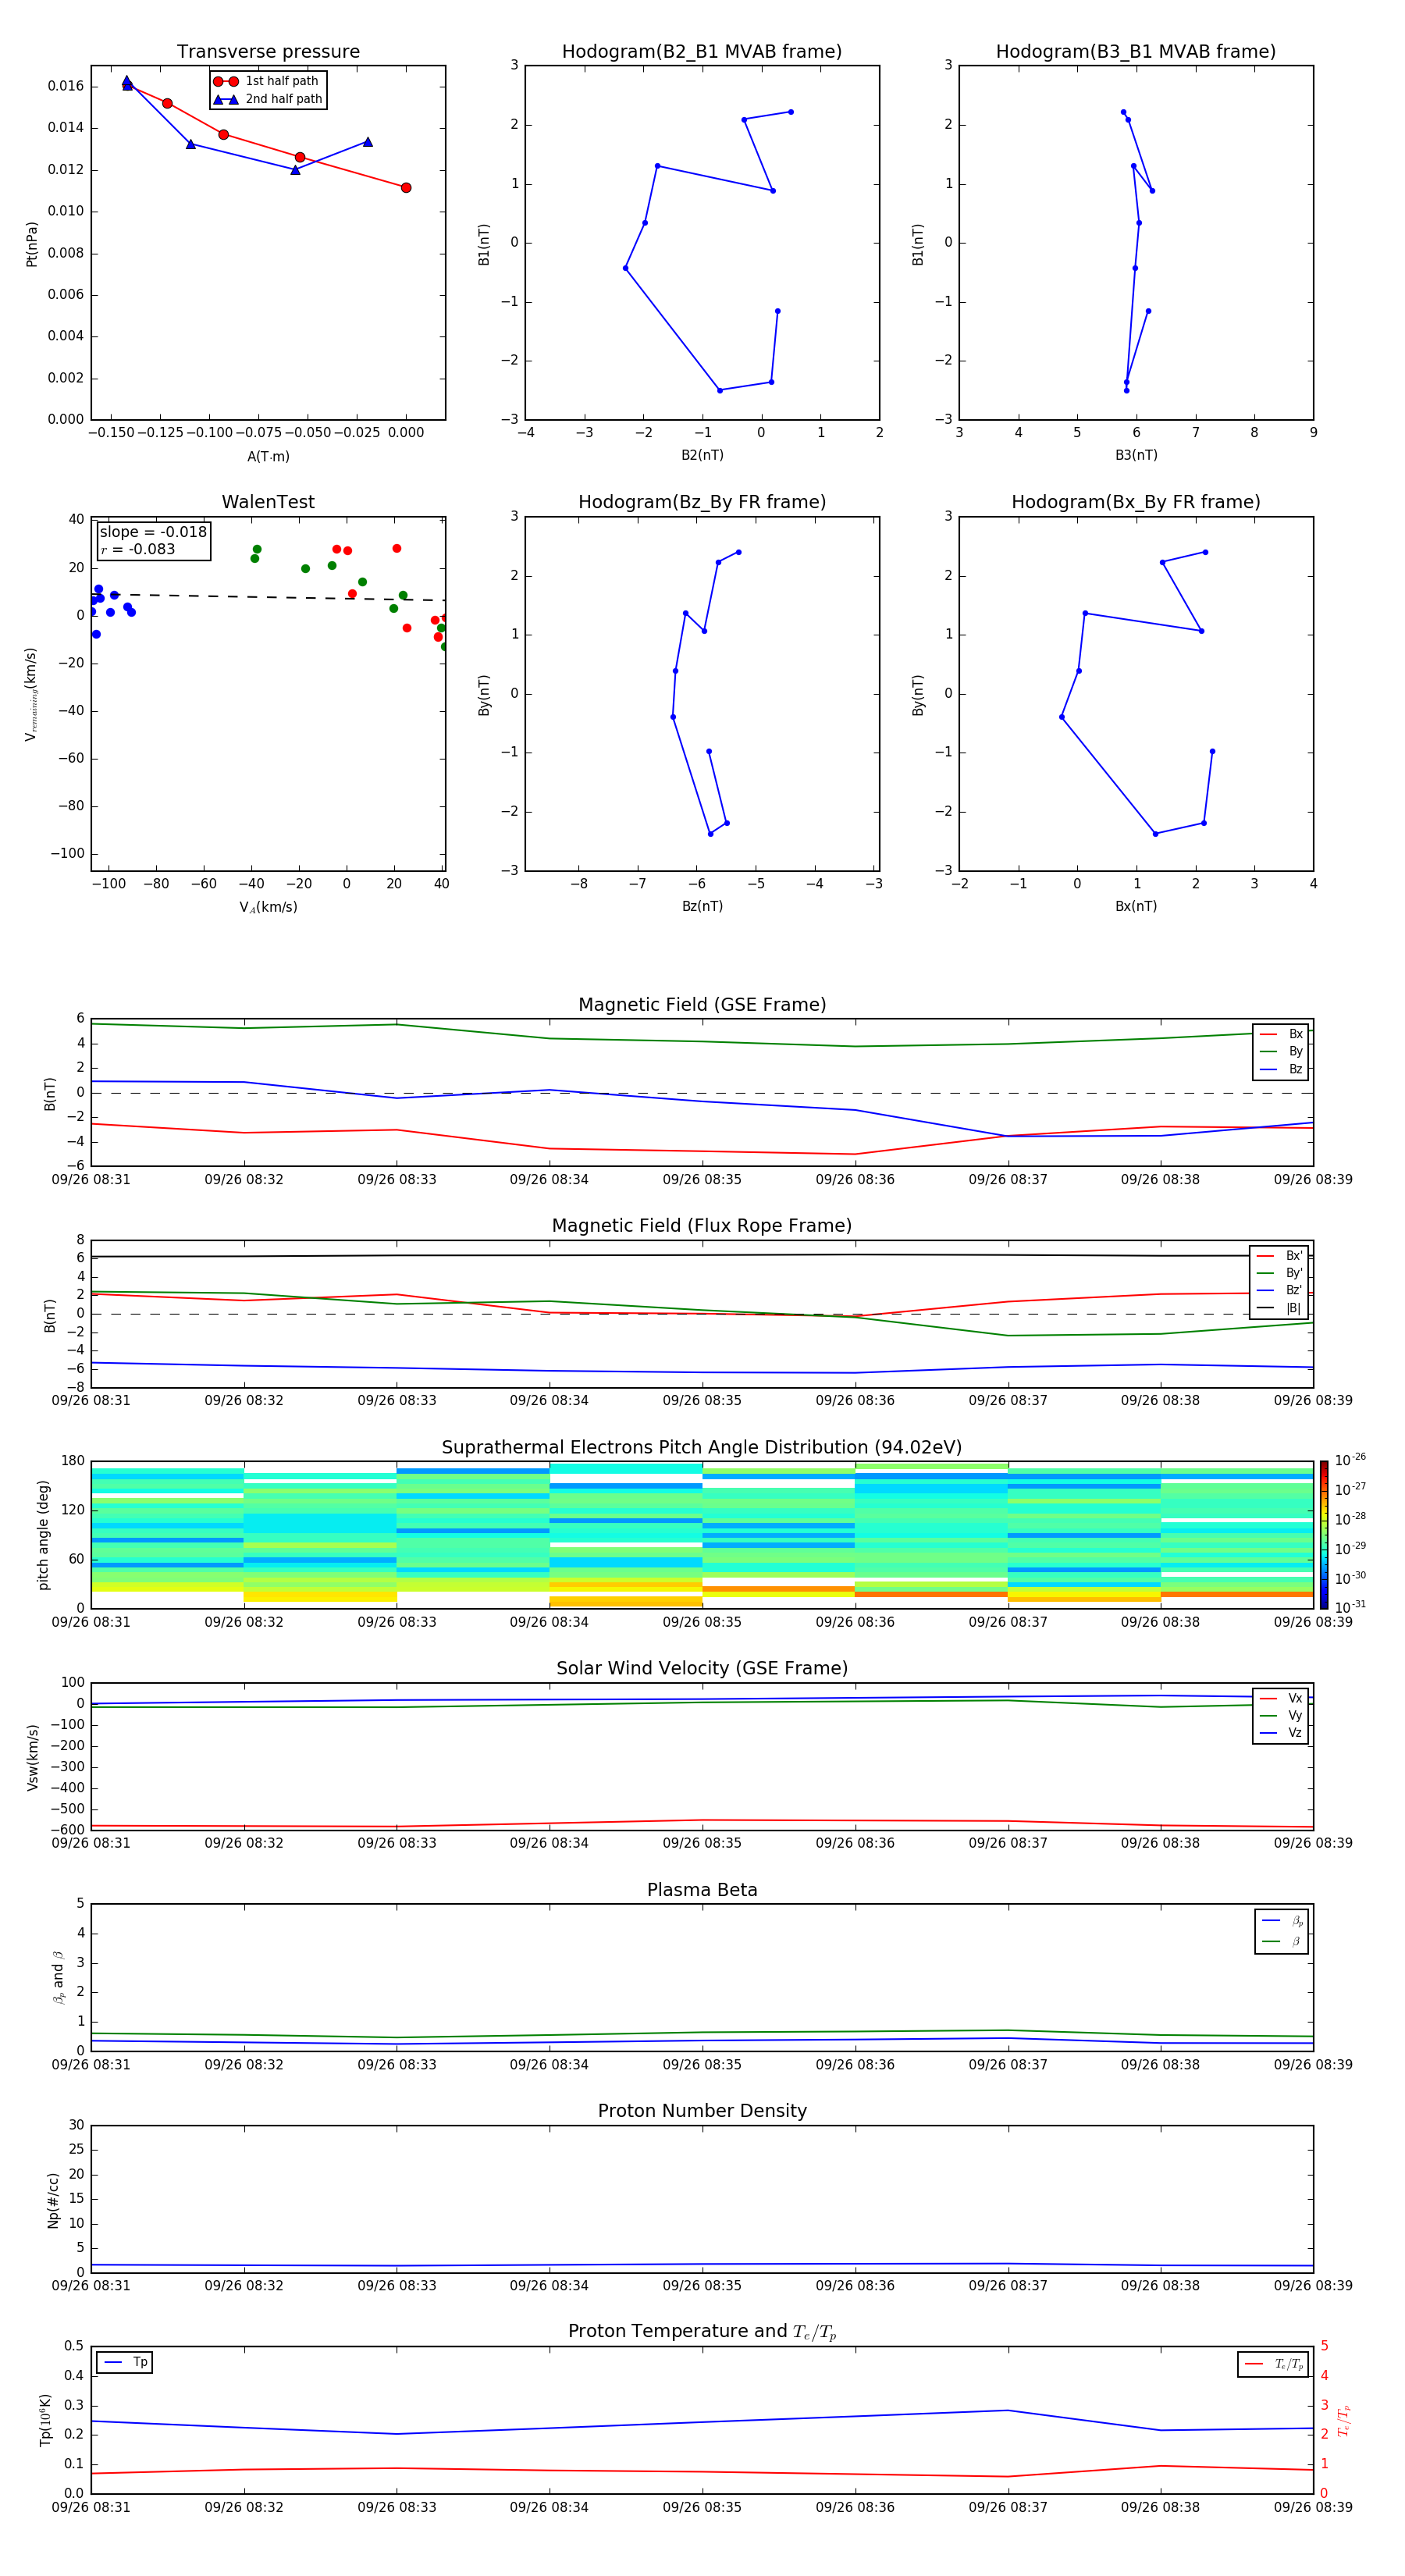Click the "Hodogram(B3_B1 MVAB frame)" title
The width and height of the screenshot is (1405, 2576).
pyautogui.click(x=1136, y=52)
